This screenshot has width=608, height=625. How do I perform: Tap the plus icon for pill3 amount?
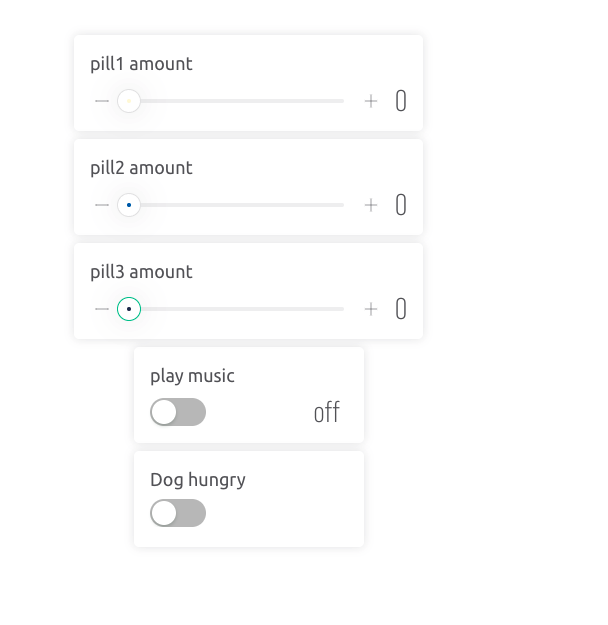click(x=371, y=309)
